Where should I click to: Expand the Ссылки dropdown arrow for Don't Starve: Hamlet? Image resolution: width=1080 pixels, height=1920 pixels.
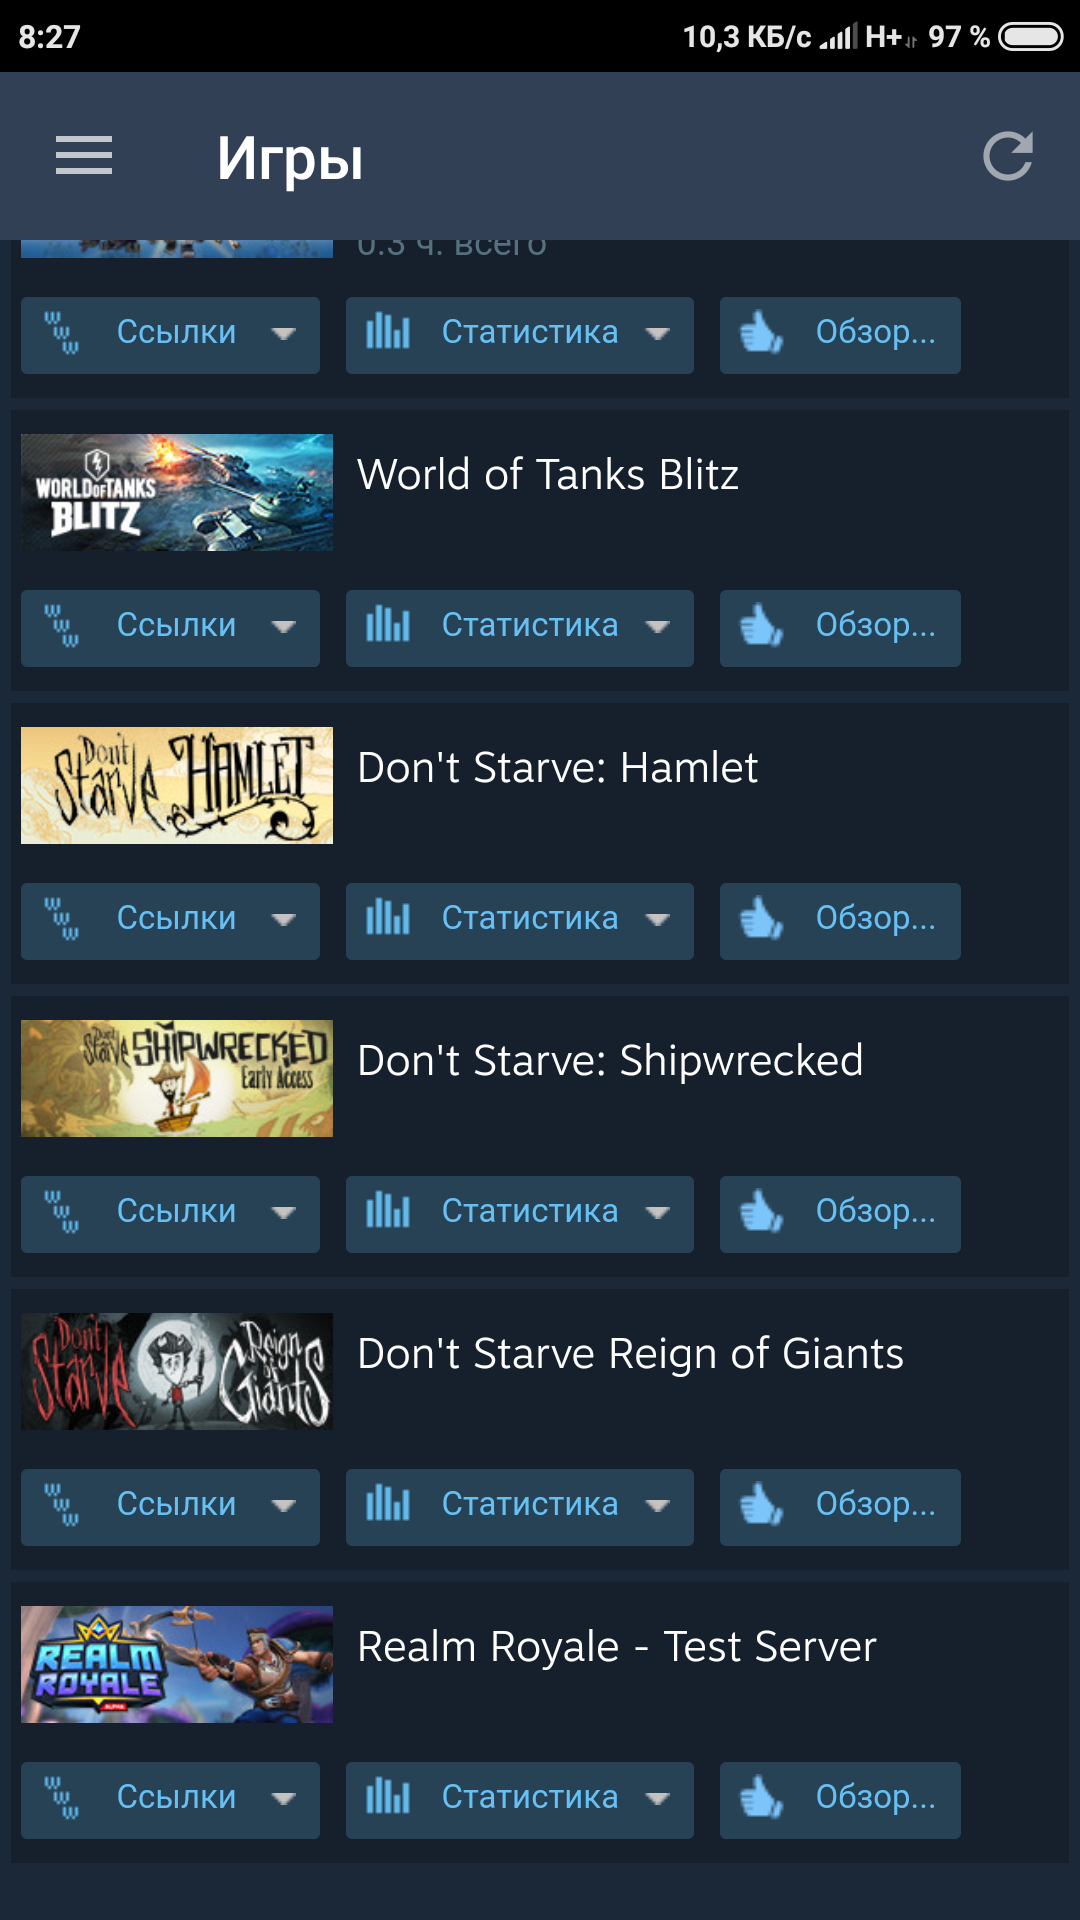pyautogui.click(x=284, y=920)
